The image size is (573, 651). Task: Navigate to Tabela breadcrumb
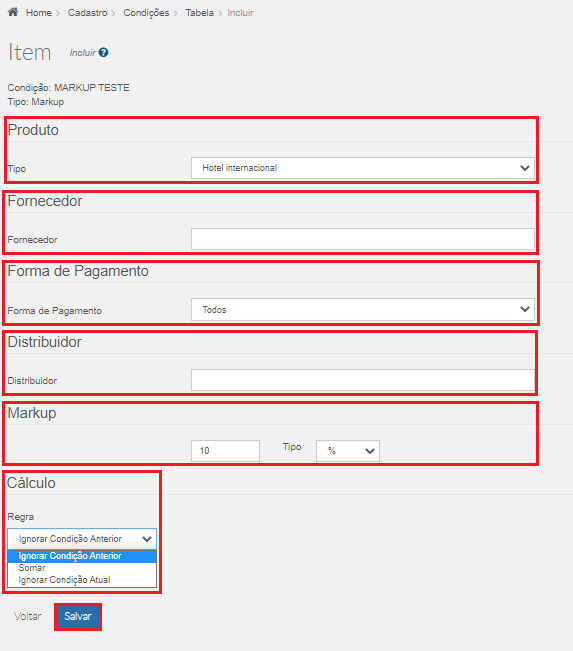[x=199, y=13]
